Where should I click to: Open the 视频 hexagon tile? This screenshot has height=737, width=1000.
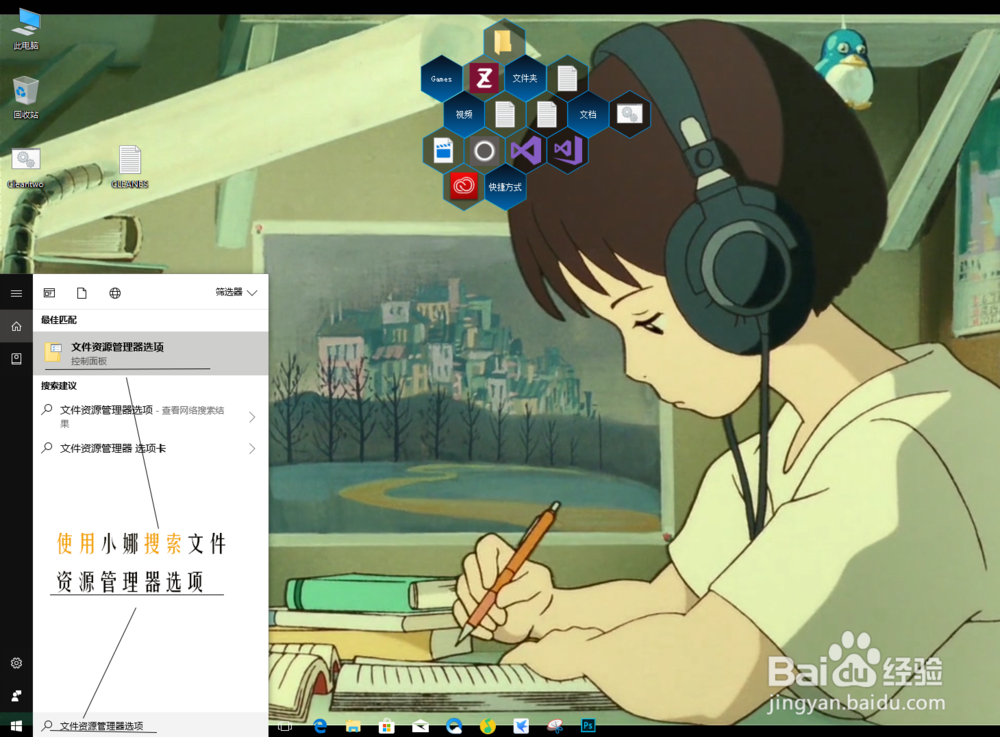pos(464,115)
